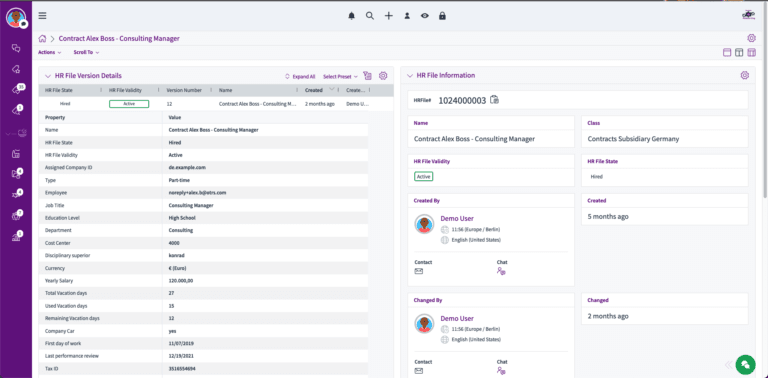This screenshot has width=768, height=378.
Task: Click Changed By Demo User email contact icon
Action: 419,371
